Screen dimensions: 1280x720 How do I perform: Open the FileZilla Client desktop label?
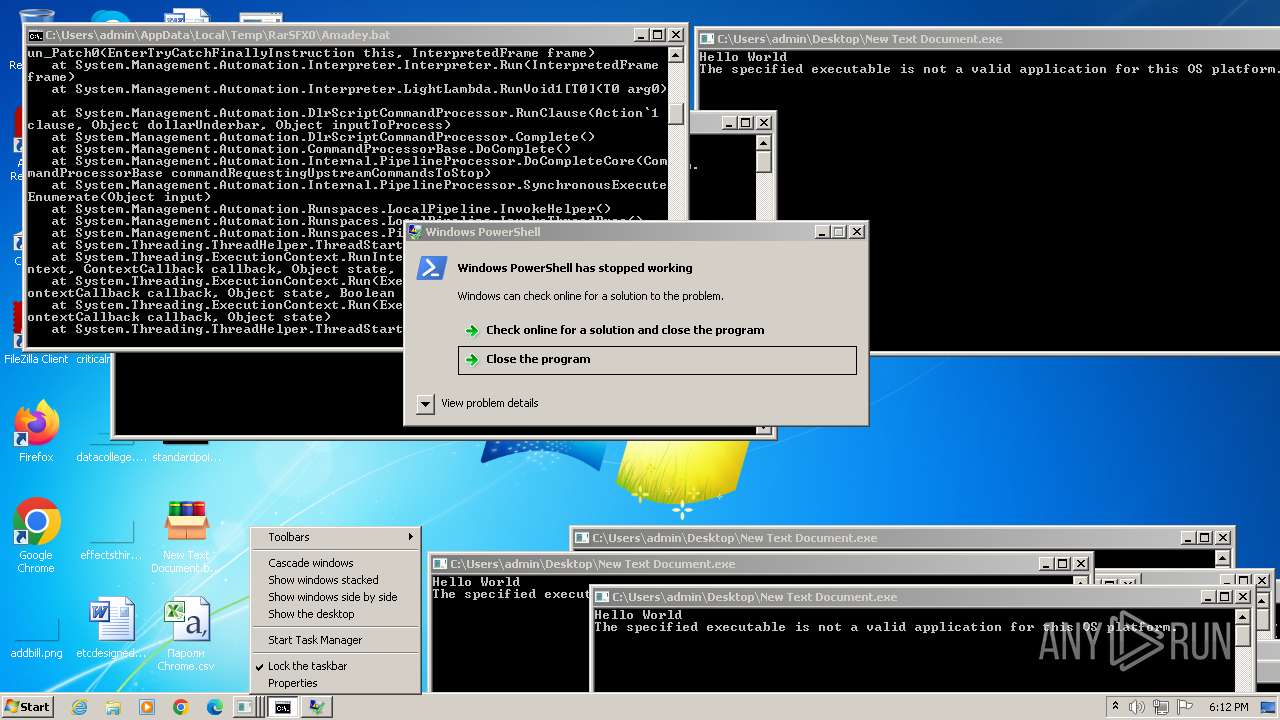(36, 359)
